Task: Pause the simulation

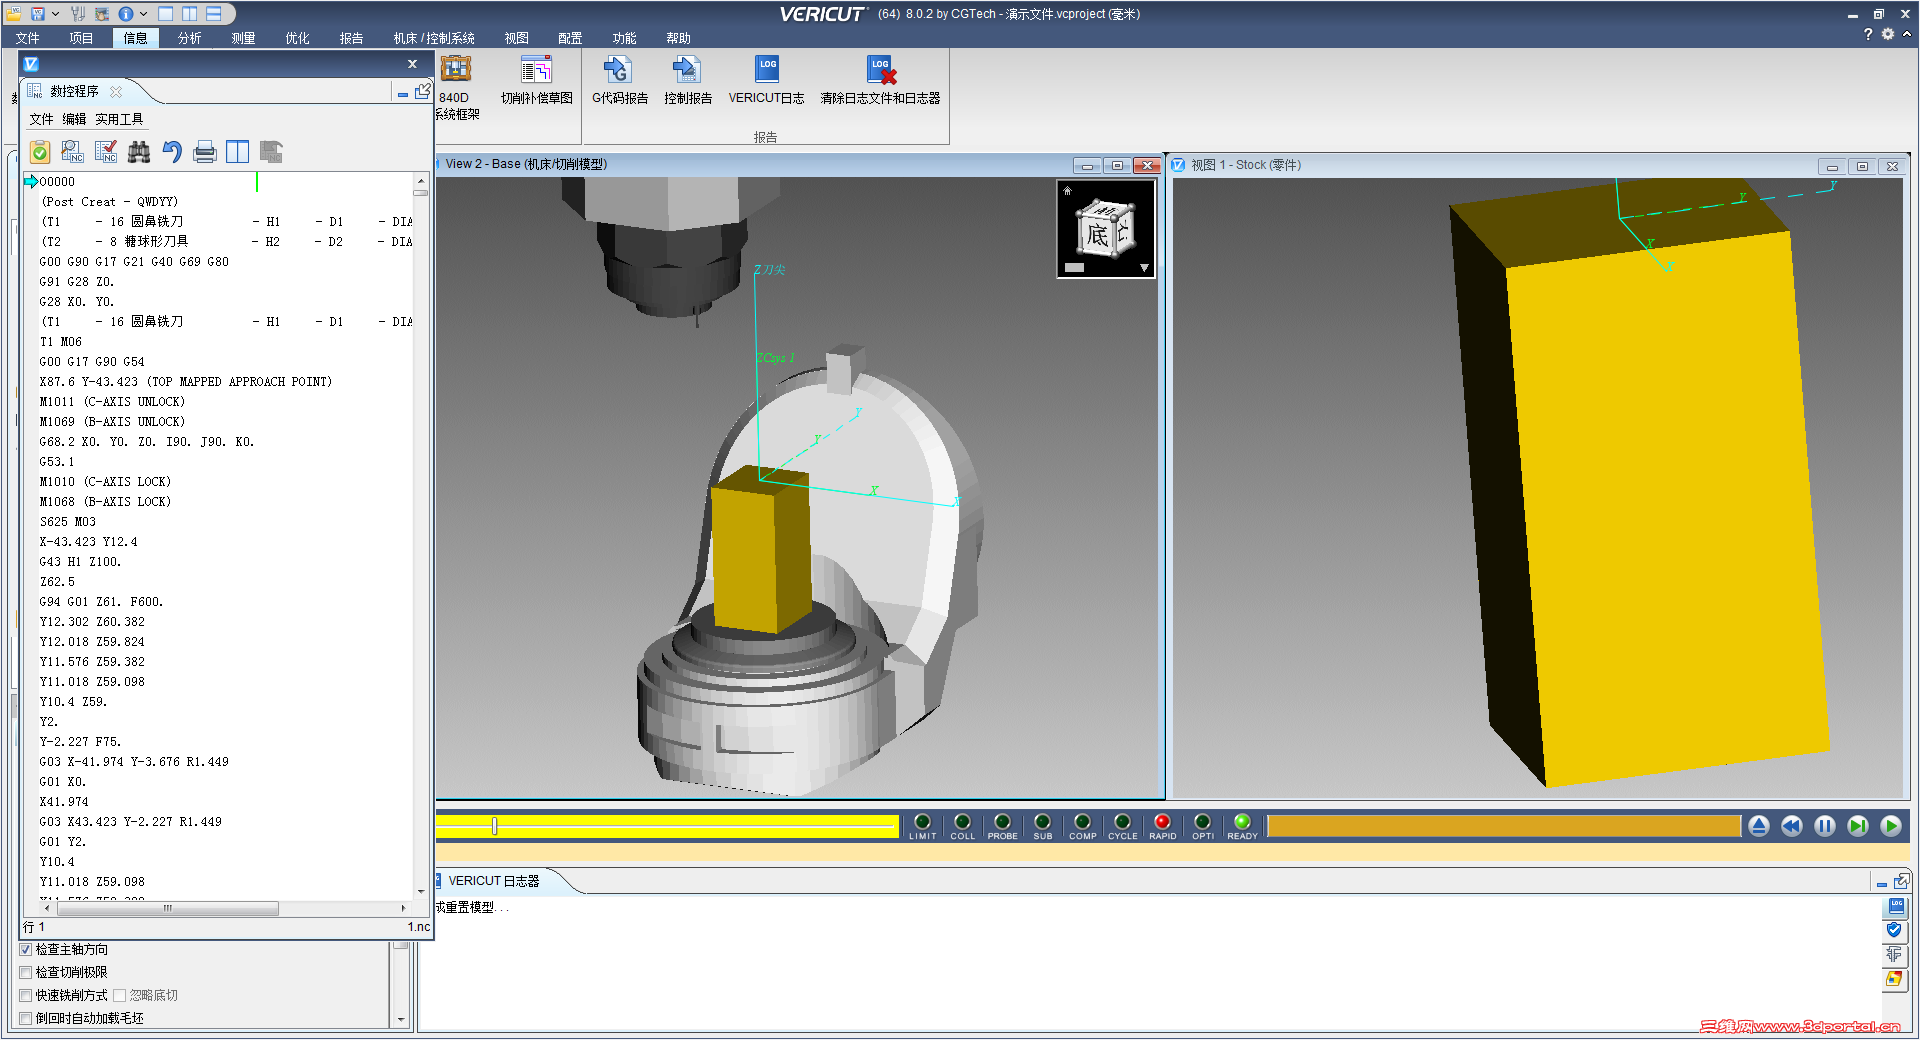Action: 1825,826
